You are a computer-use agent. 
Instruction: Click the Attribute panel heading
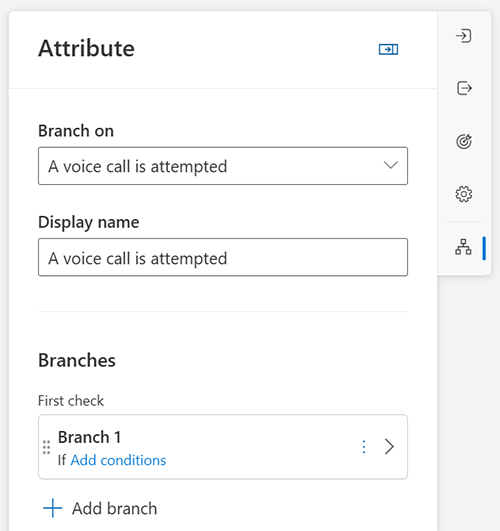(86, 48)
